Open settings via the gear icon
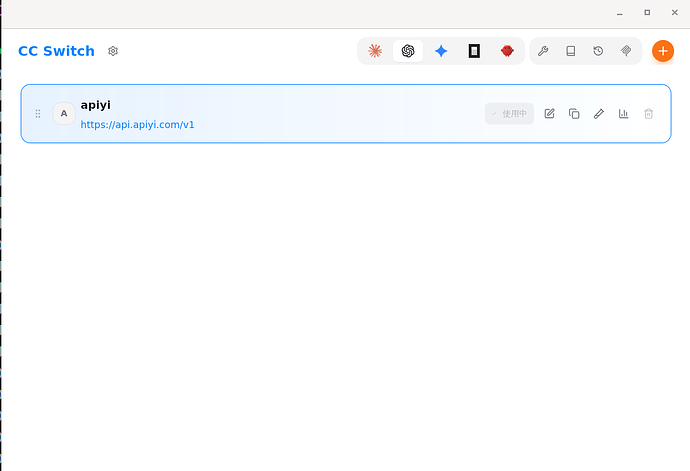This screenshot has width=690, height=471. pyautogui.click(x=113, y=51)
